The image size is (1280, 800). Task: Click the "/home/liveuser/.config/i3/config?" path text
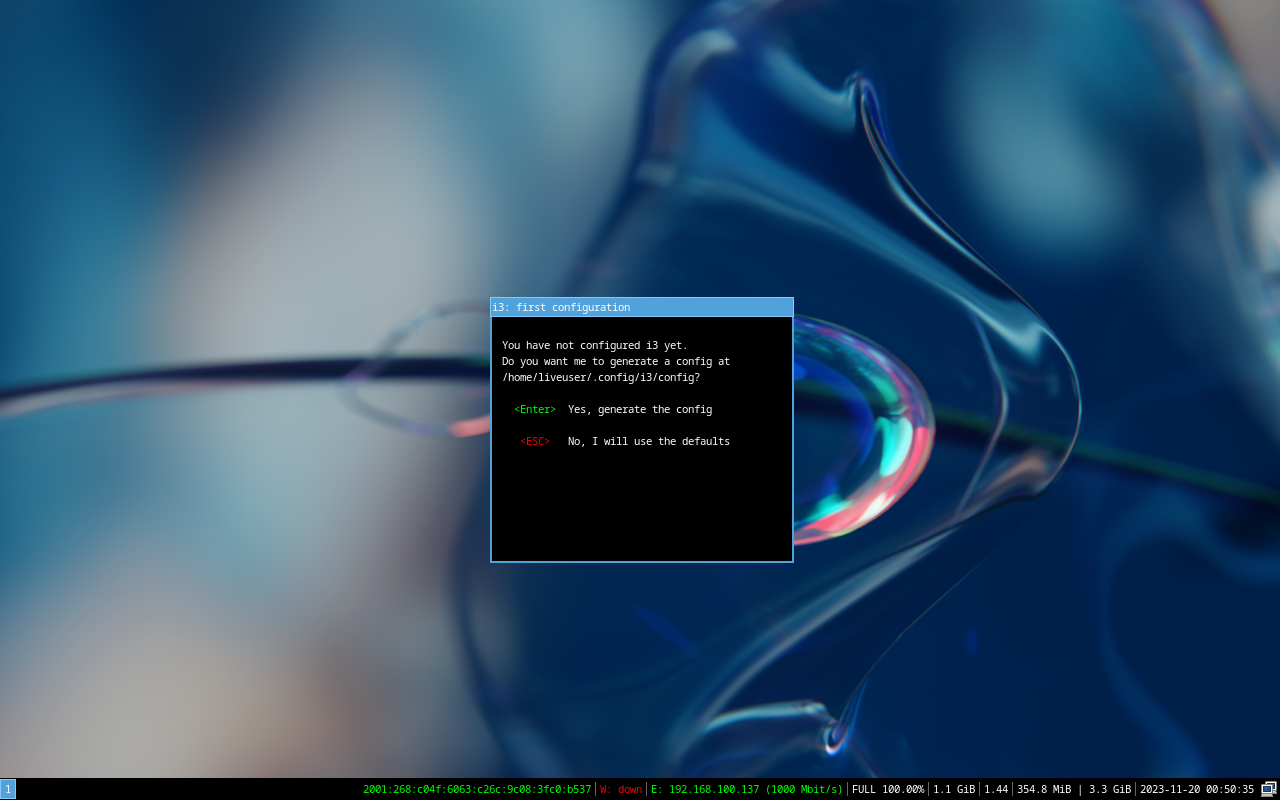coord(601,378)
